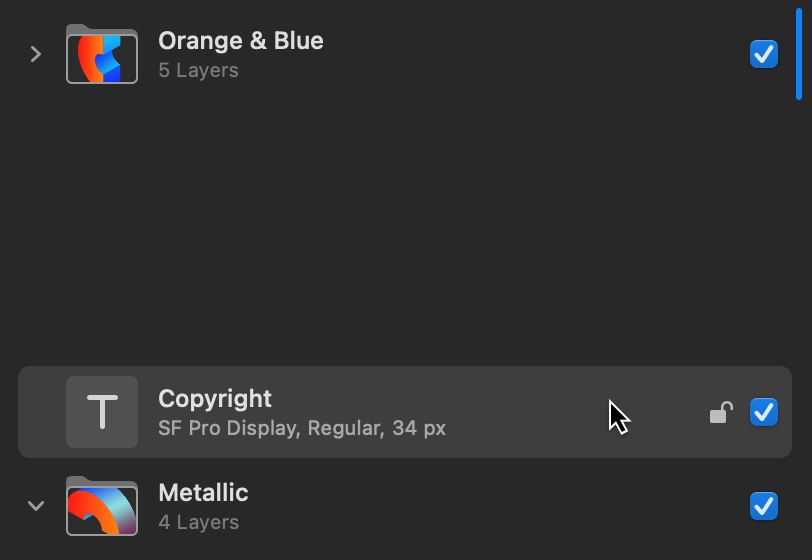Image resolution: width=812 pixels, height=560 pixels.
Task: Select the Orange & Blue group name
Action: (x=241, y=40)
